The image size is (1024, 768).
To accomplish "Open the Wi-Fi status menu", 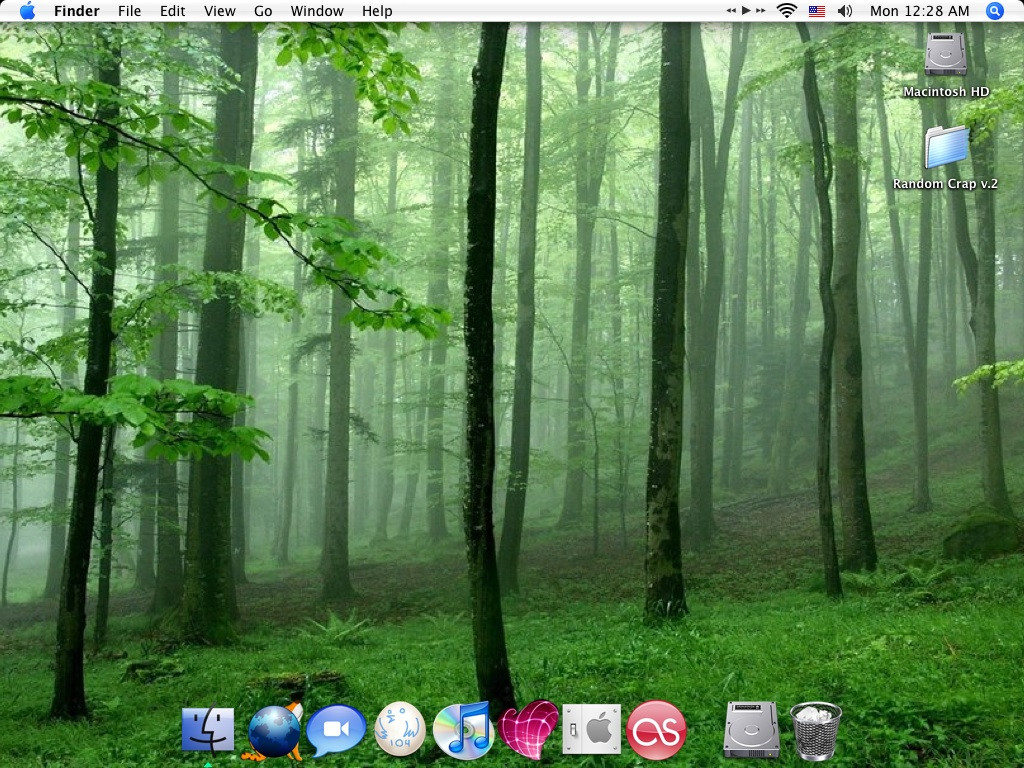I will [787, 10].
